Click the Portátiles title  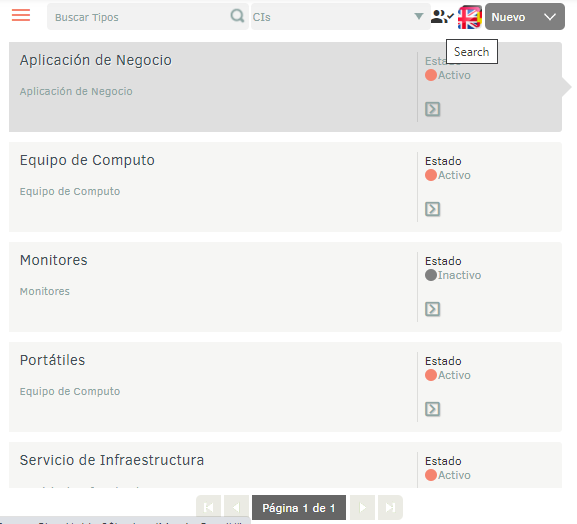[x=52, y=360]
